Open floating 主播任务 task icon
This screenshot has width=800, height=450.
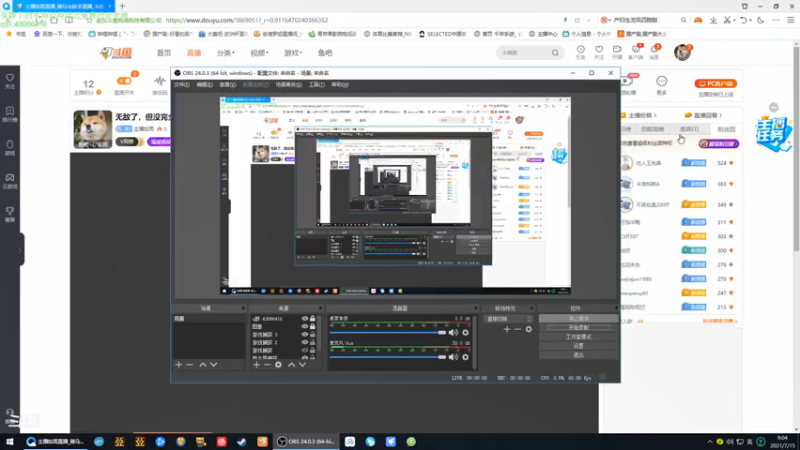click(774, 134)
